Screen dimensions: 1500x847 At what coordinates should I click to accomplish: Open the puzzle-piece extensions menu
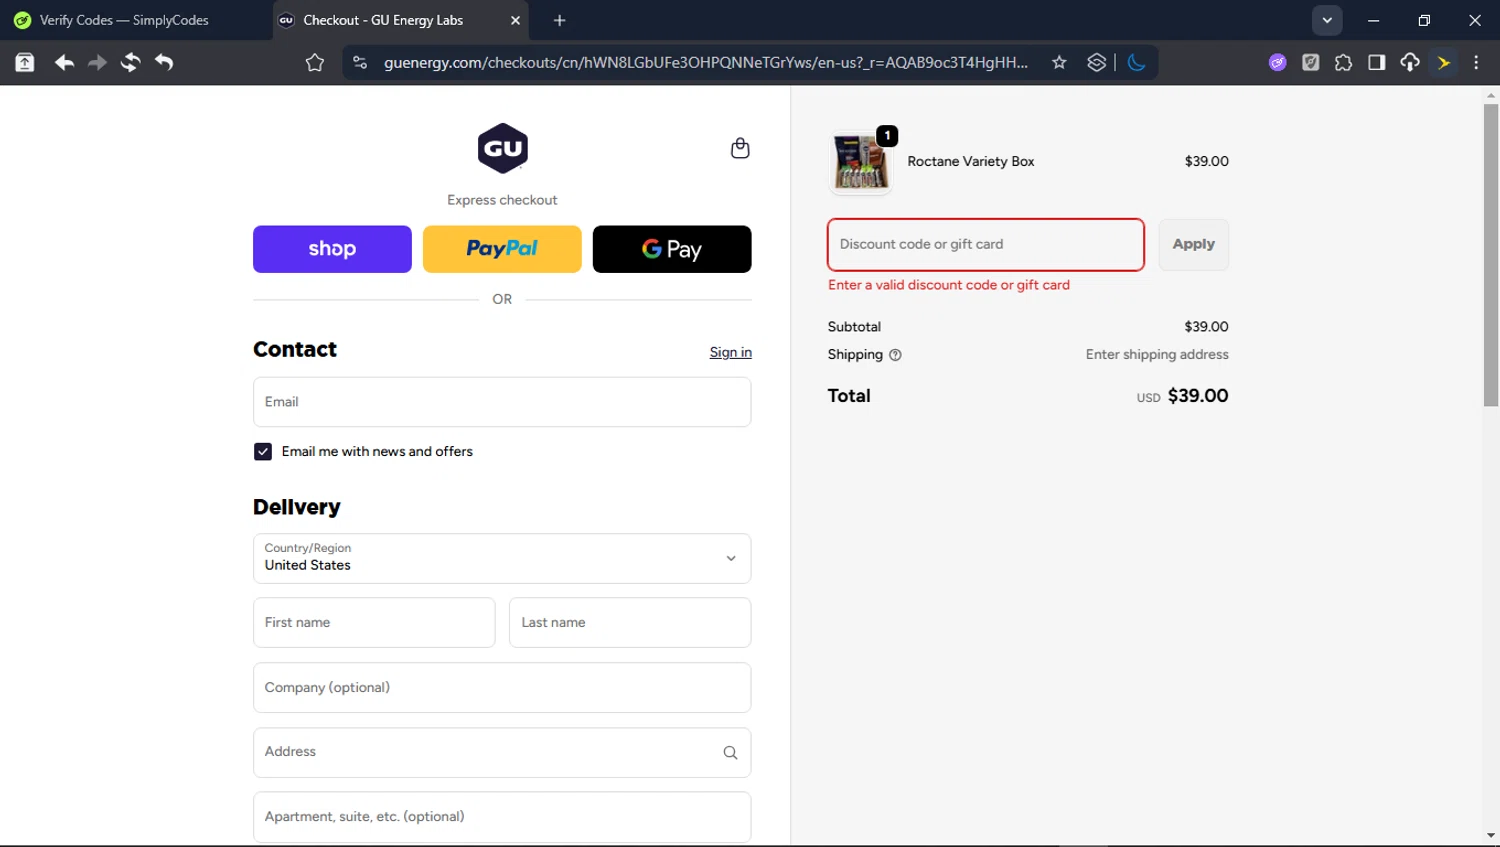(x=1343, y=62)
